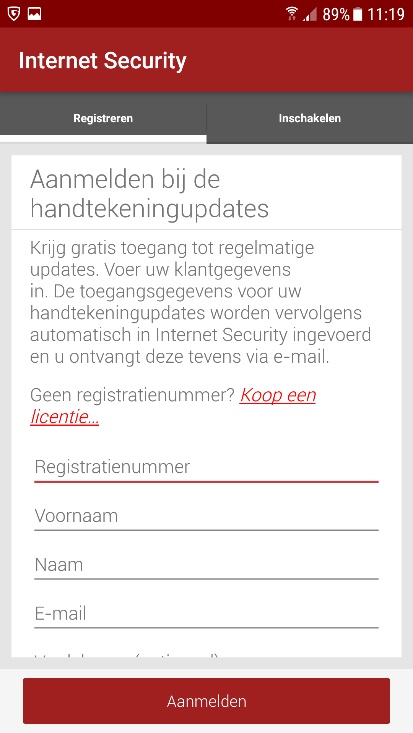The width and height of the screenshot is (413, 733).
Task: Tap the G DATA shield status icon
Action: coord(14,14)
